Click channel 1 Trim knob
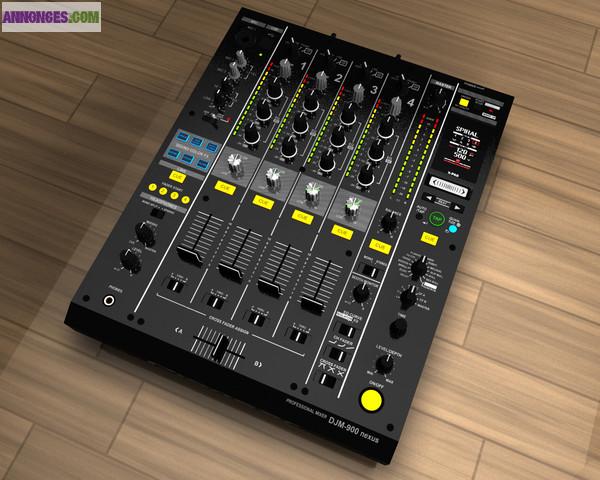 pos(285,68)
